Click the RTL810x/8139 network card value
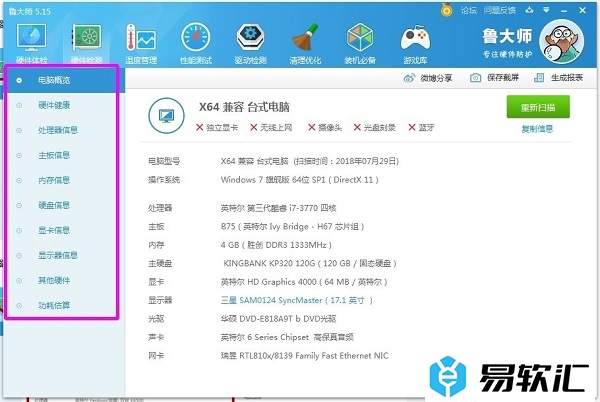The image size is (600, 402). tap(304, 356)
